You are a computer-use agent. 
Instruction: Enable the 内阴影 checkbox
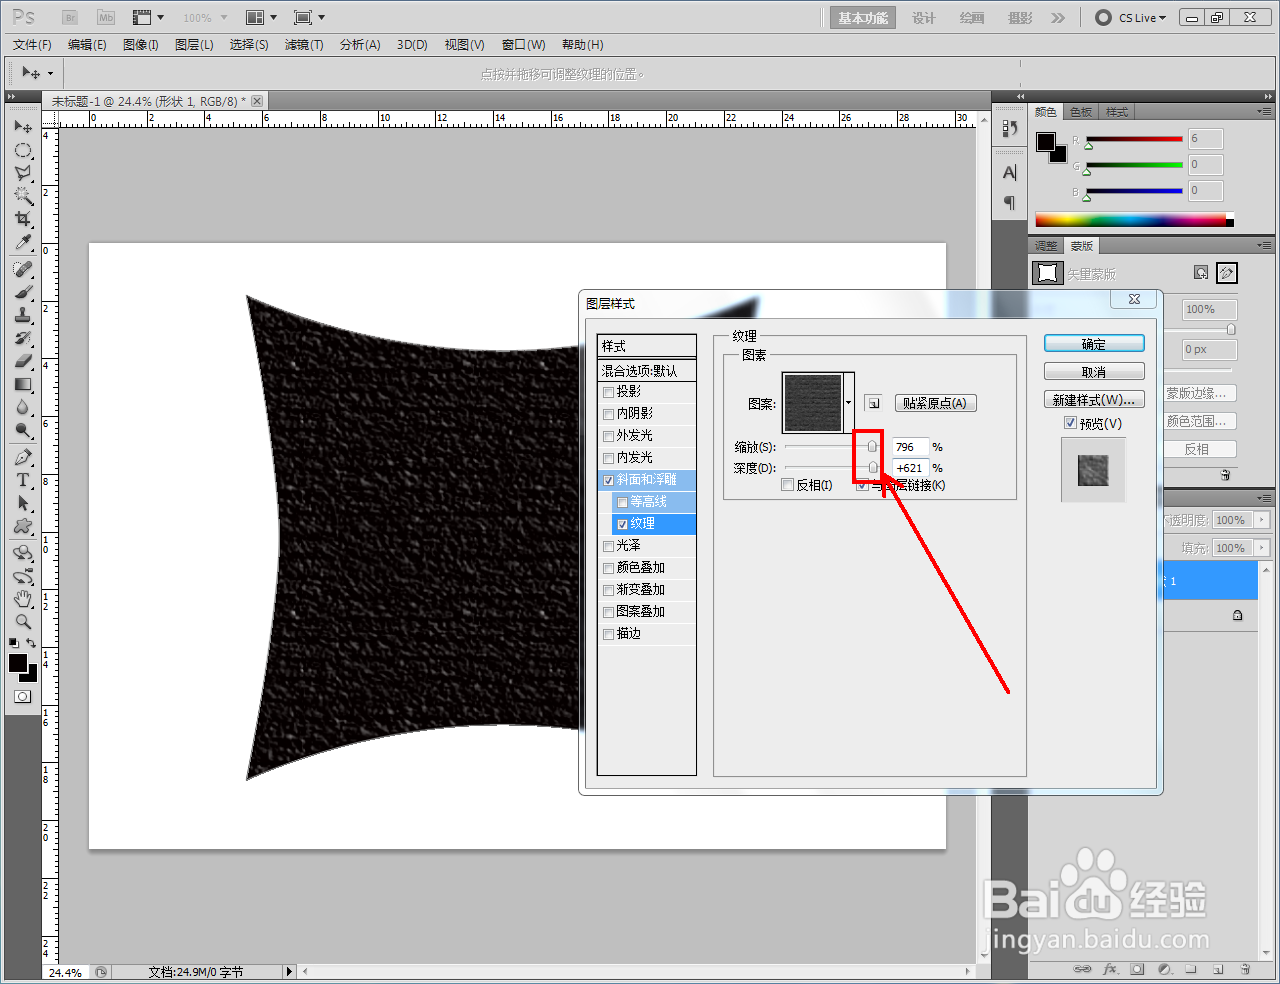[x=608, y=414]
